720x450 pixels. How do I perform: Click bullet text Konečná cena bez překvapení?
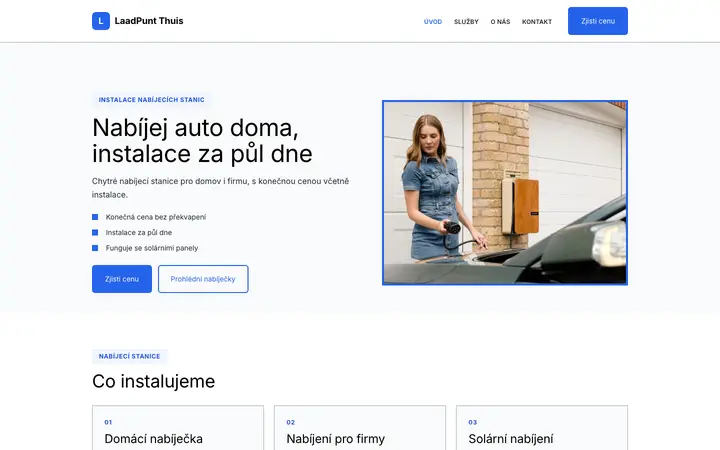tap(156, 217)
